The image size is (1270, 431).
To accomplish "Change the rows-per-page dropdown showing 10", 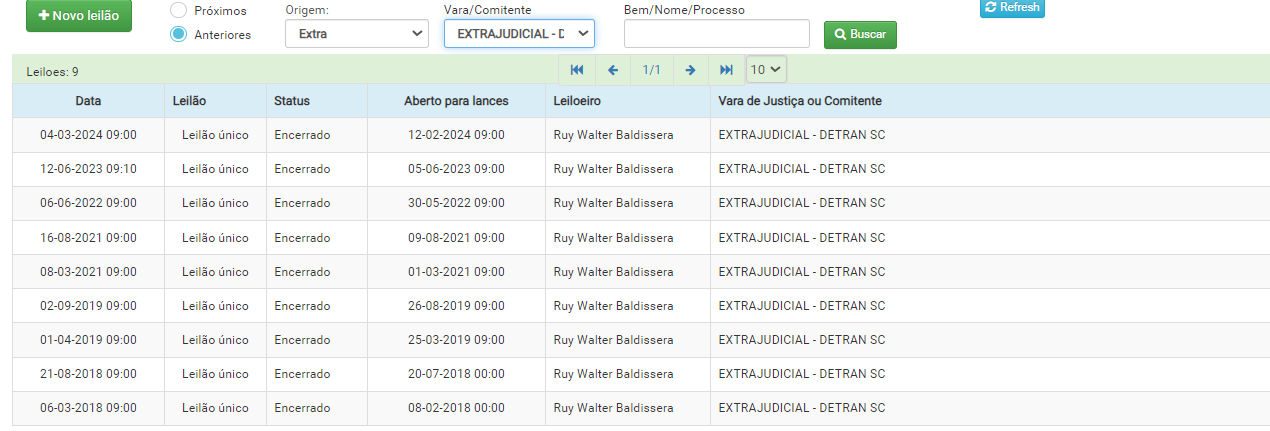I will coord(767,70).
